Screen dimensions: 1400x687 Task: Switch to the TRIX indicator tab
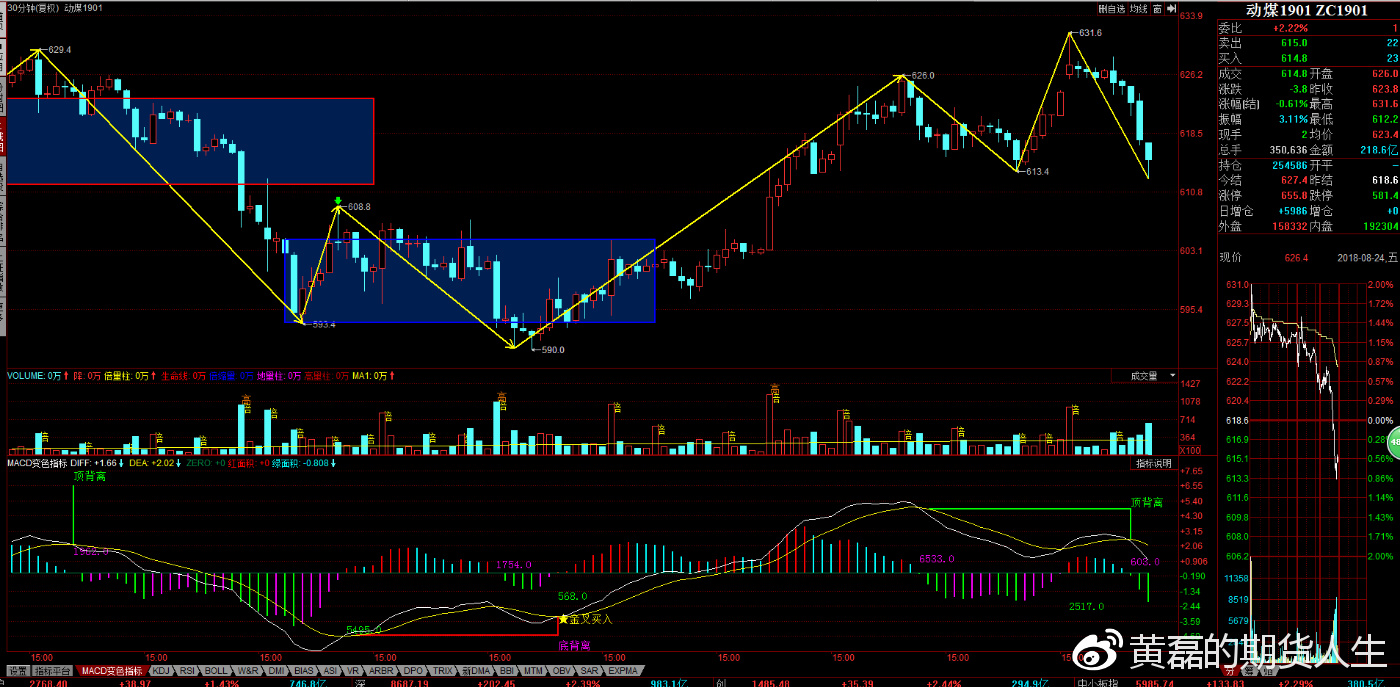tap(443, 670)
